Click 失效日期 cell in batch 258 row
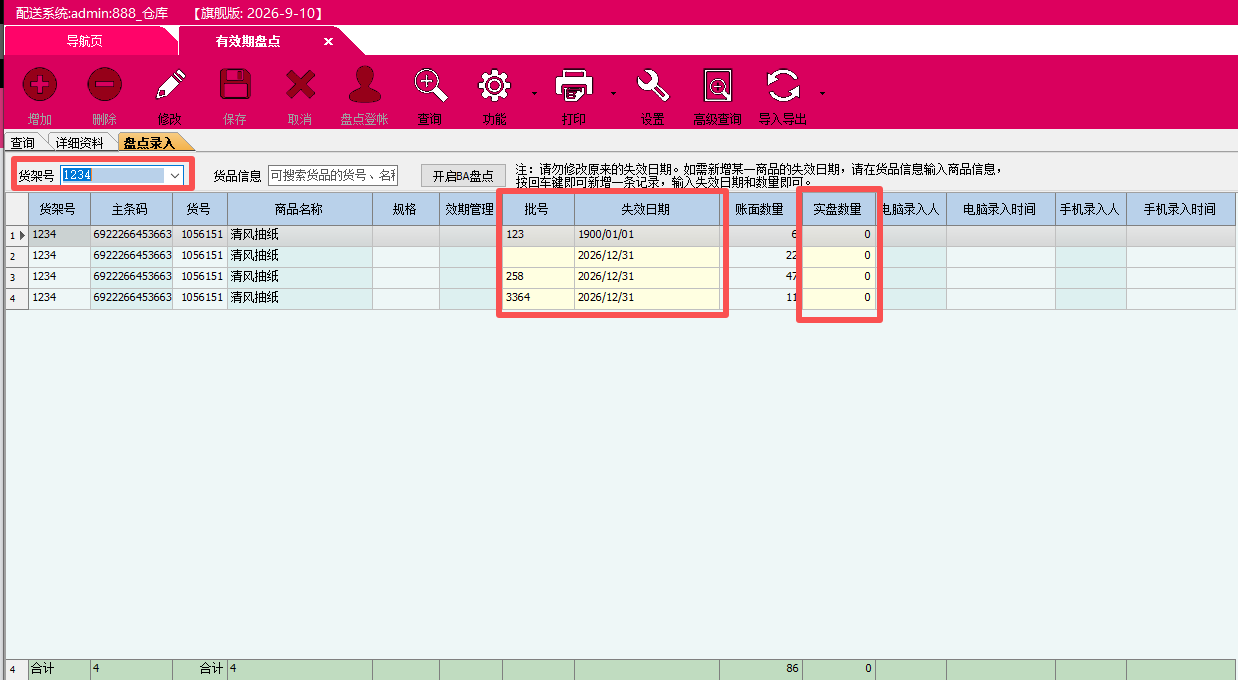The height and width of the screenshot is (680, 1238). pos(646,277)
